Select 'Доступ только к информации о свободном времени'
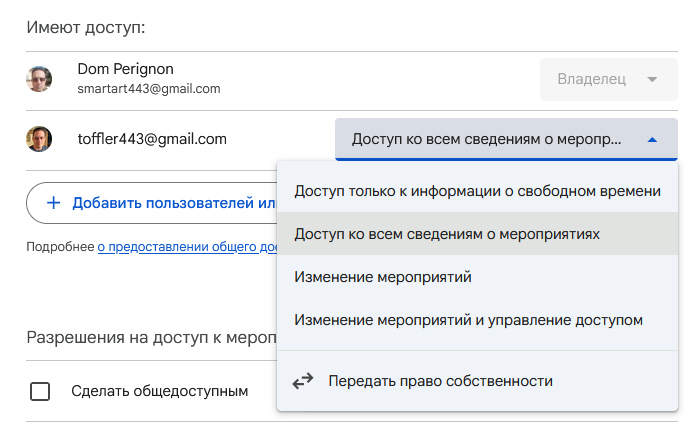 tap(477, 191)
